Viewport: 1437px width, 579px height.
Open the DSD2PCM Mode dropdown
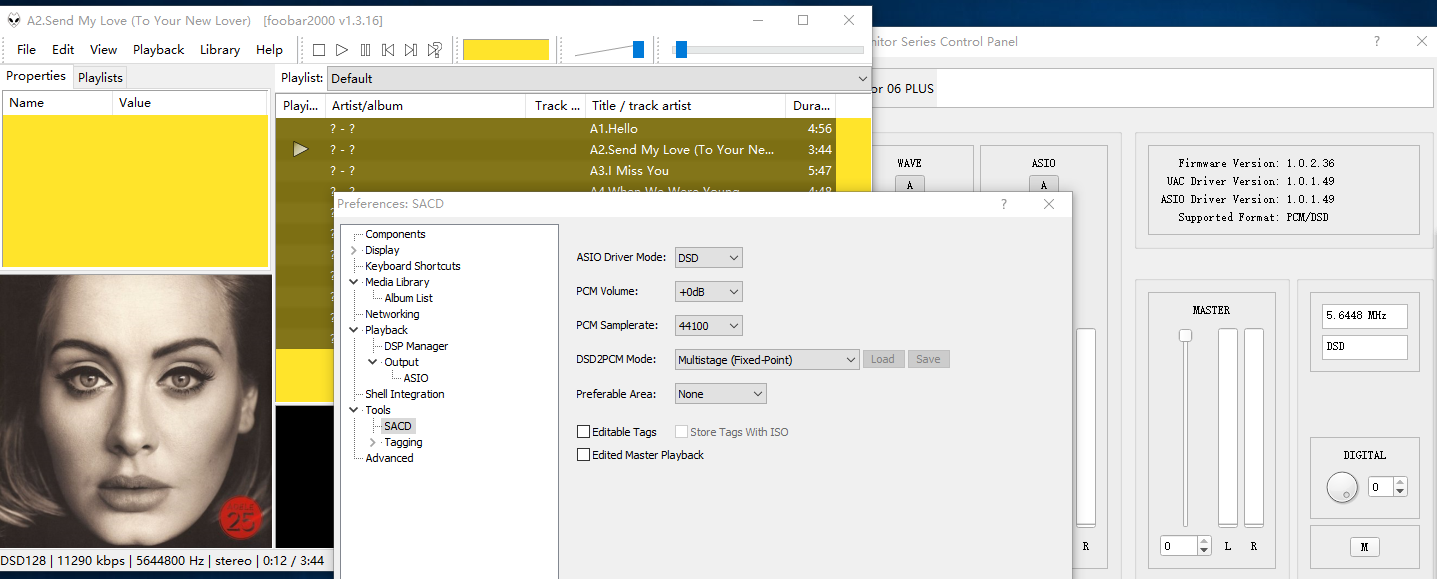coord(766,360)
